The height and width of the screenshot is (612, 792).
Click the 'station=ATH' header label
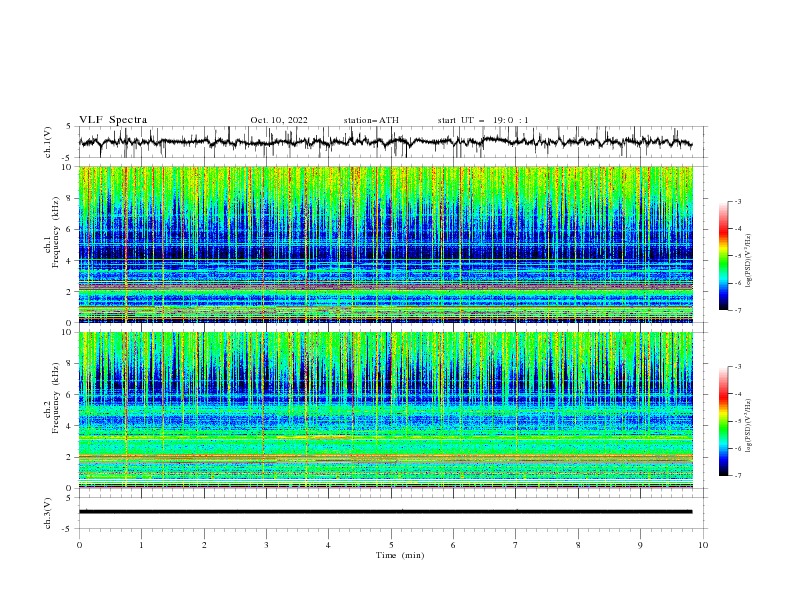coord(371,120)
